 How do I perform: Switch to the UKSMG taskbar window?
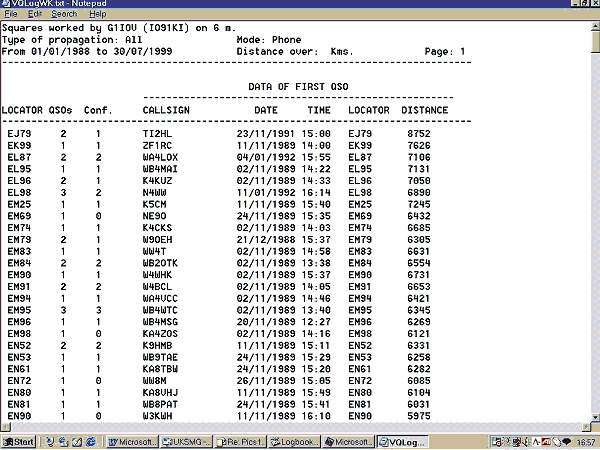point(186,442)
